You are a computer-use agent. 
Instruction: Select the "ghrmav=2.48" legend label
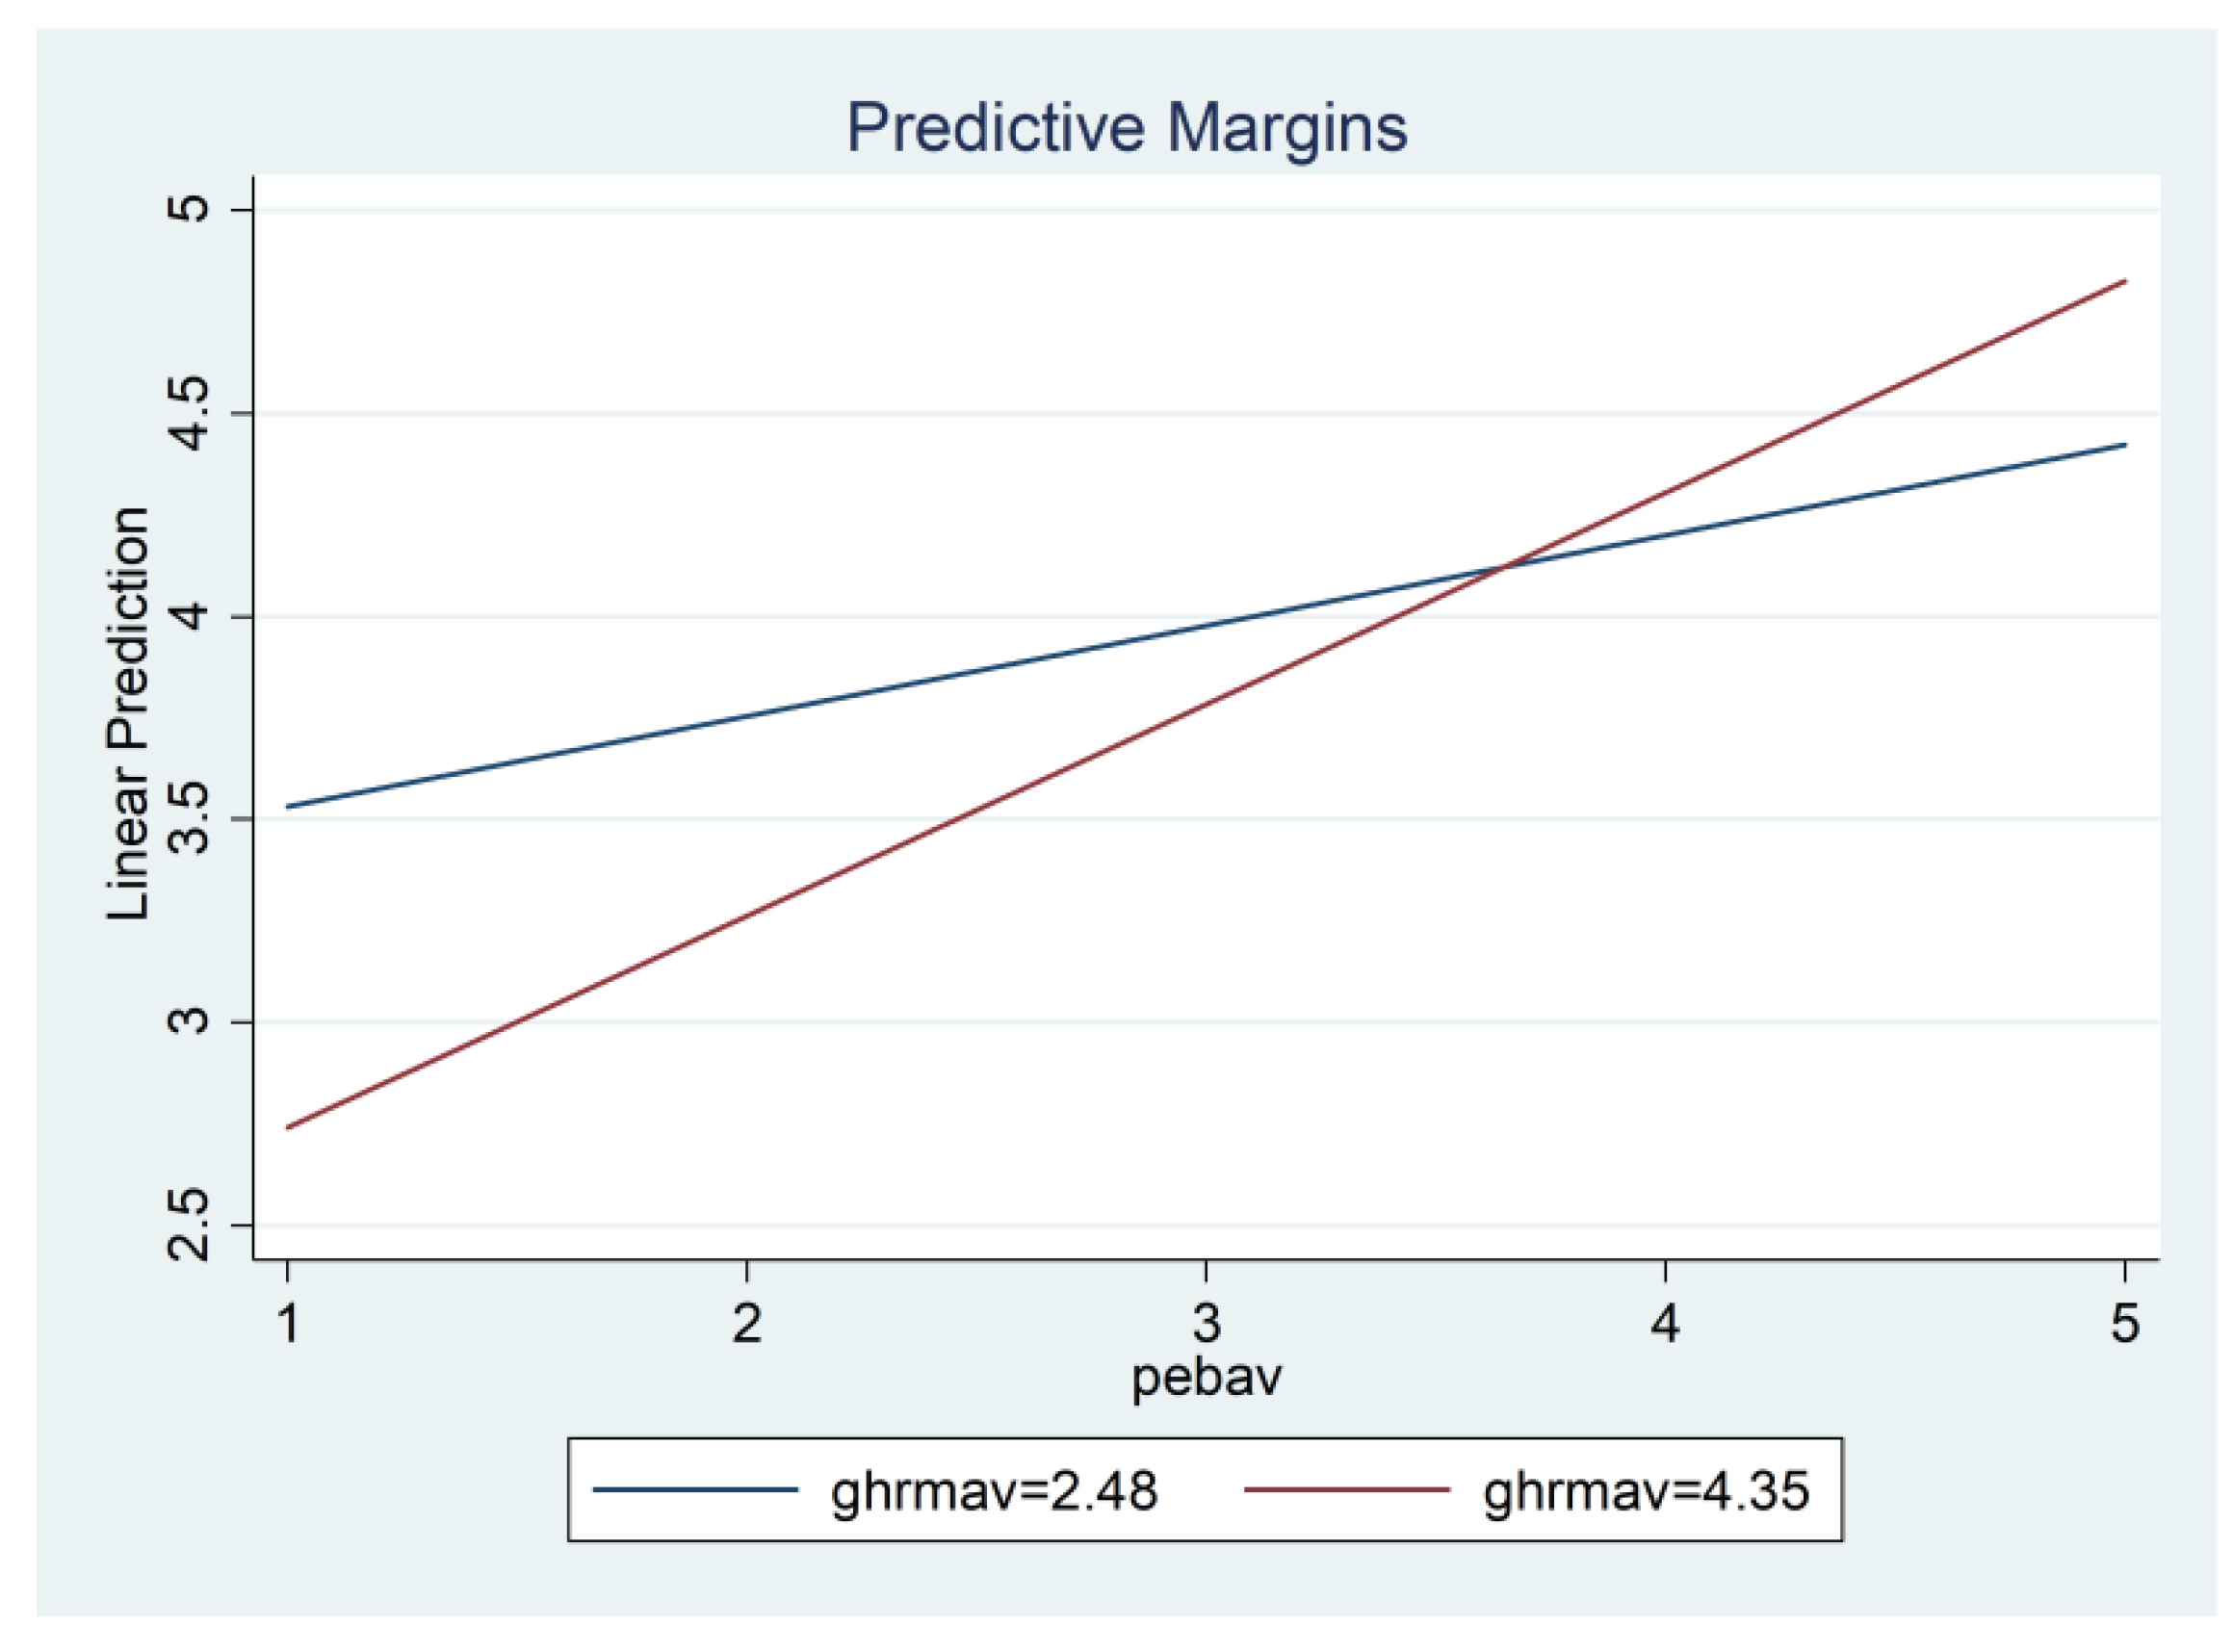pyautogui.click(x=994, y=1491)
